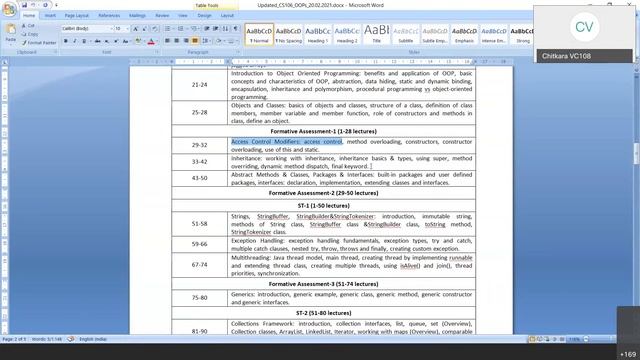Toggle bold formatting

[66, 41]
